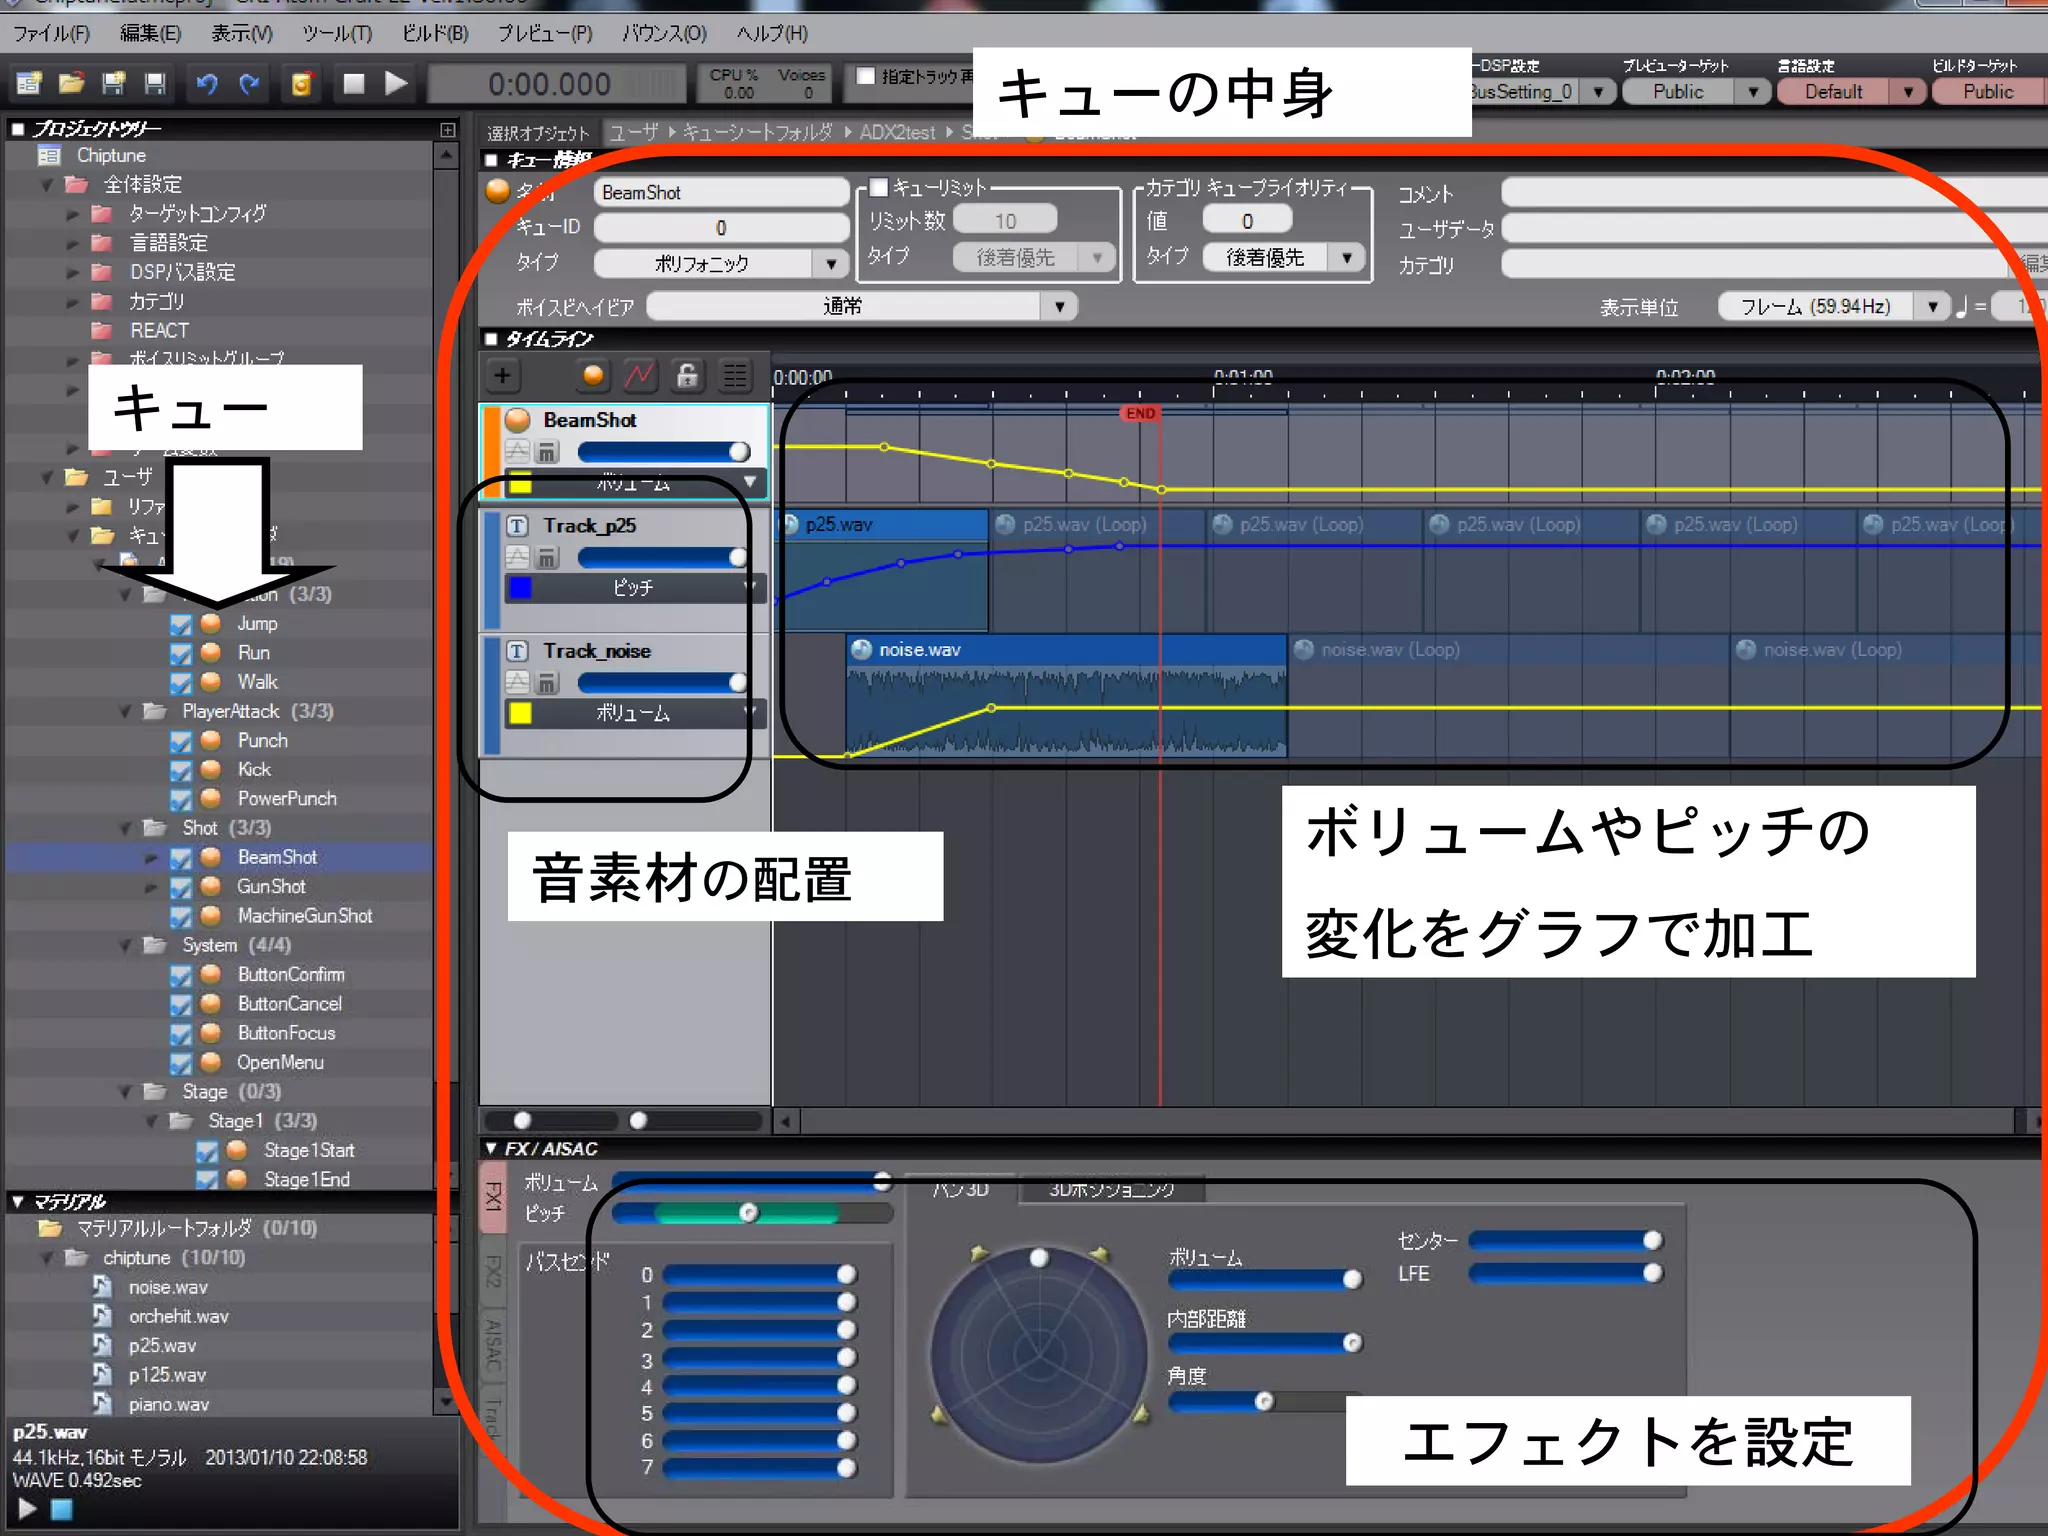Click the noise.wav clip on timeline
The image size is (2048, 1536).
point(1066,695)
